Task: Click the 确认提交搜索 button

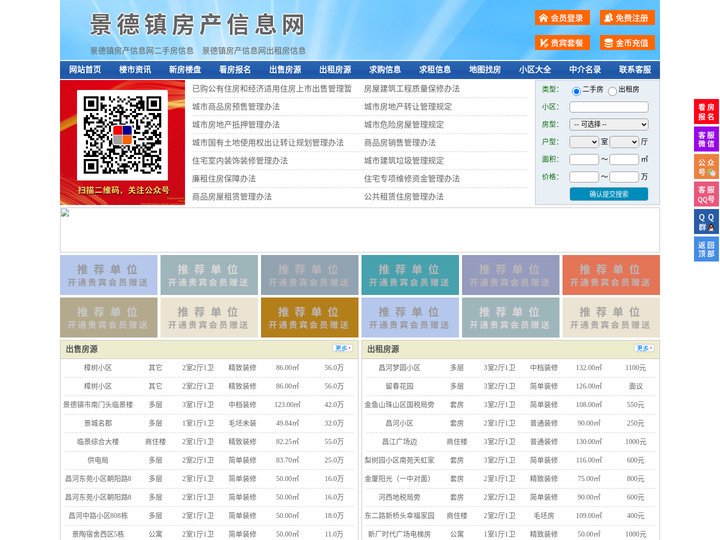Action: pyautogui.click(x=609, y=194)
